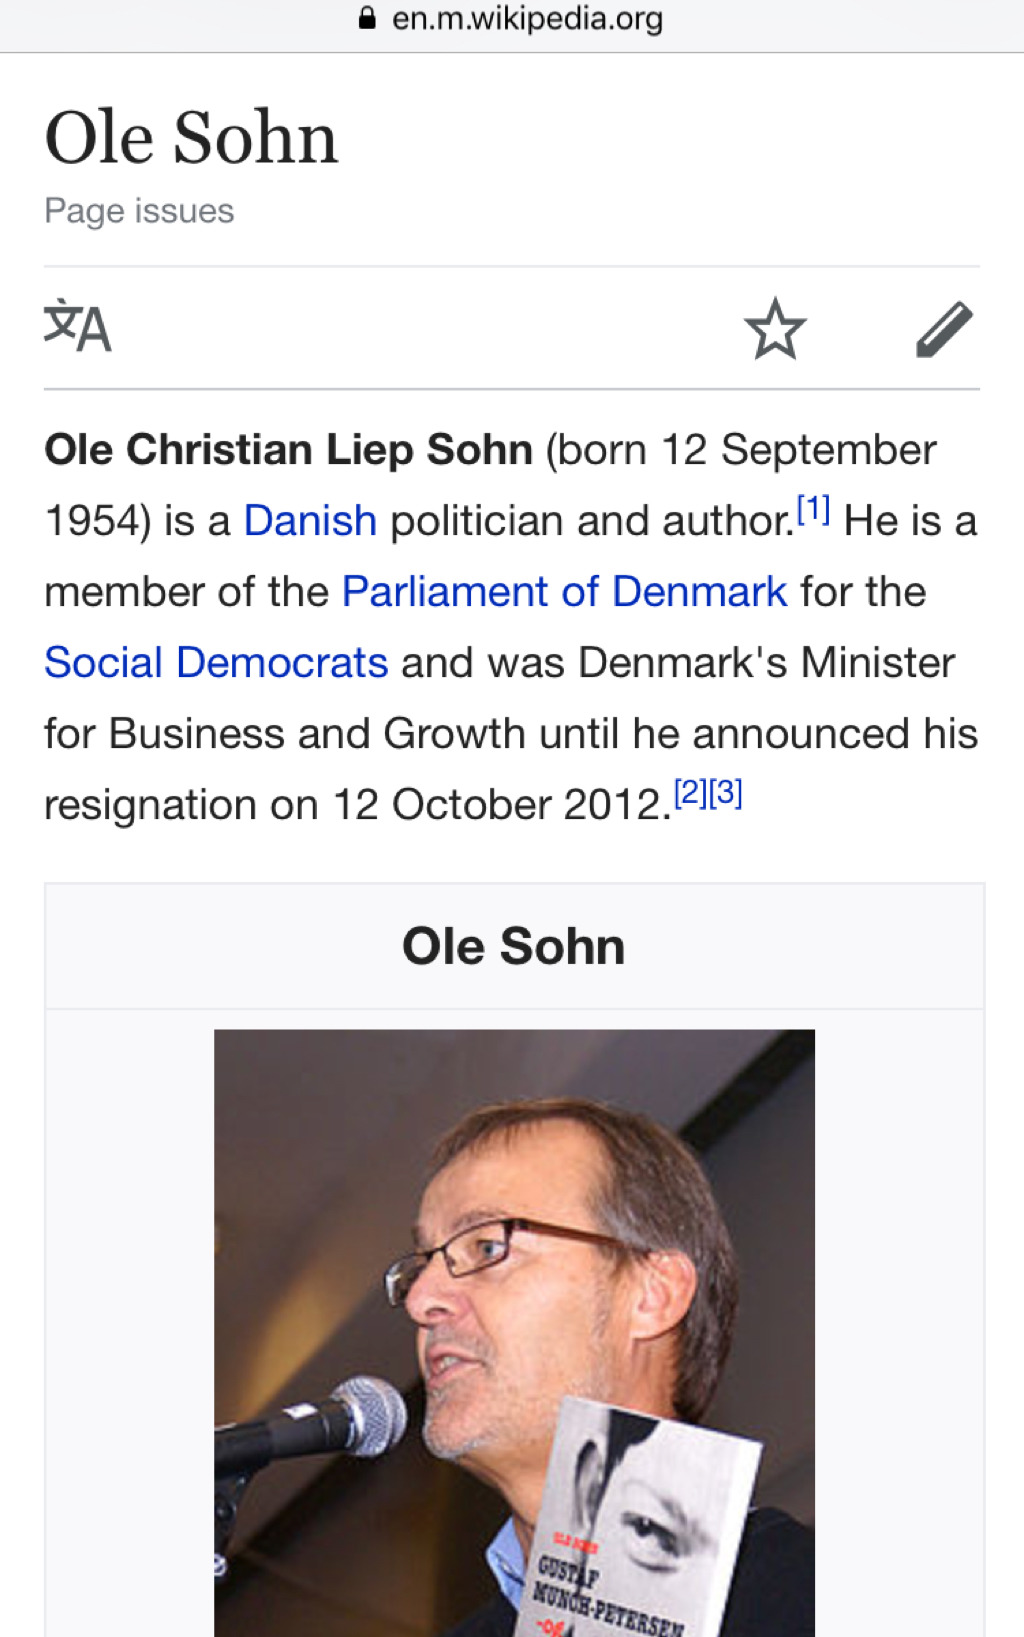Screen dimensions: 1024x1637
Task: Open the Ole Sohn portrait photo
Action: click(x=514, y=1333)
